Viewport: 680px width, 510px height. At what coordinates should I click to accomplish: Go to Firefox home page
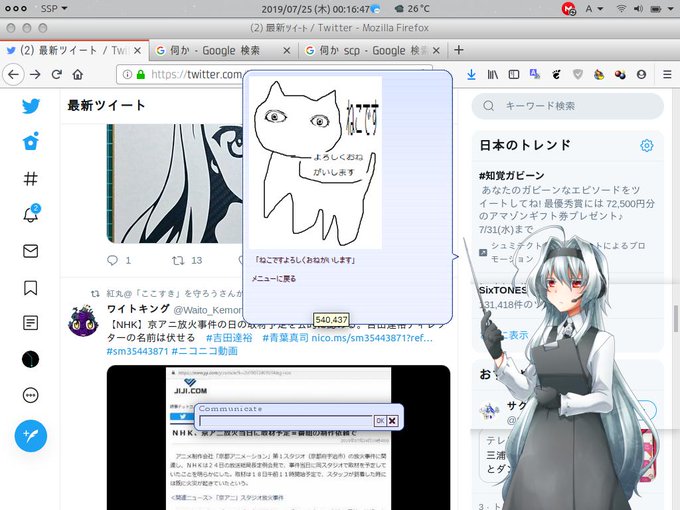78,75
